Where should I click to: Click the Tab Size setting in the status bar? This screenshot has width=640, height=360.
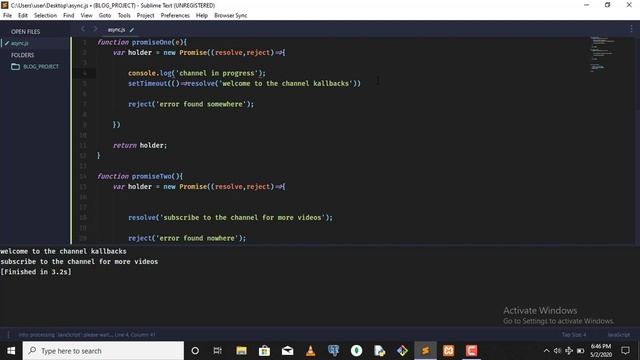(573, 335)
